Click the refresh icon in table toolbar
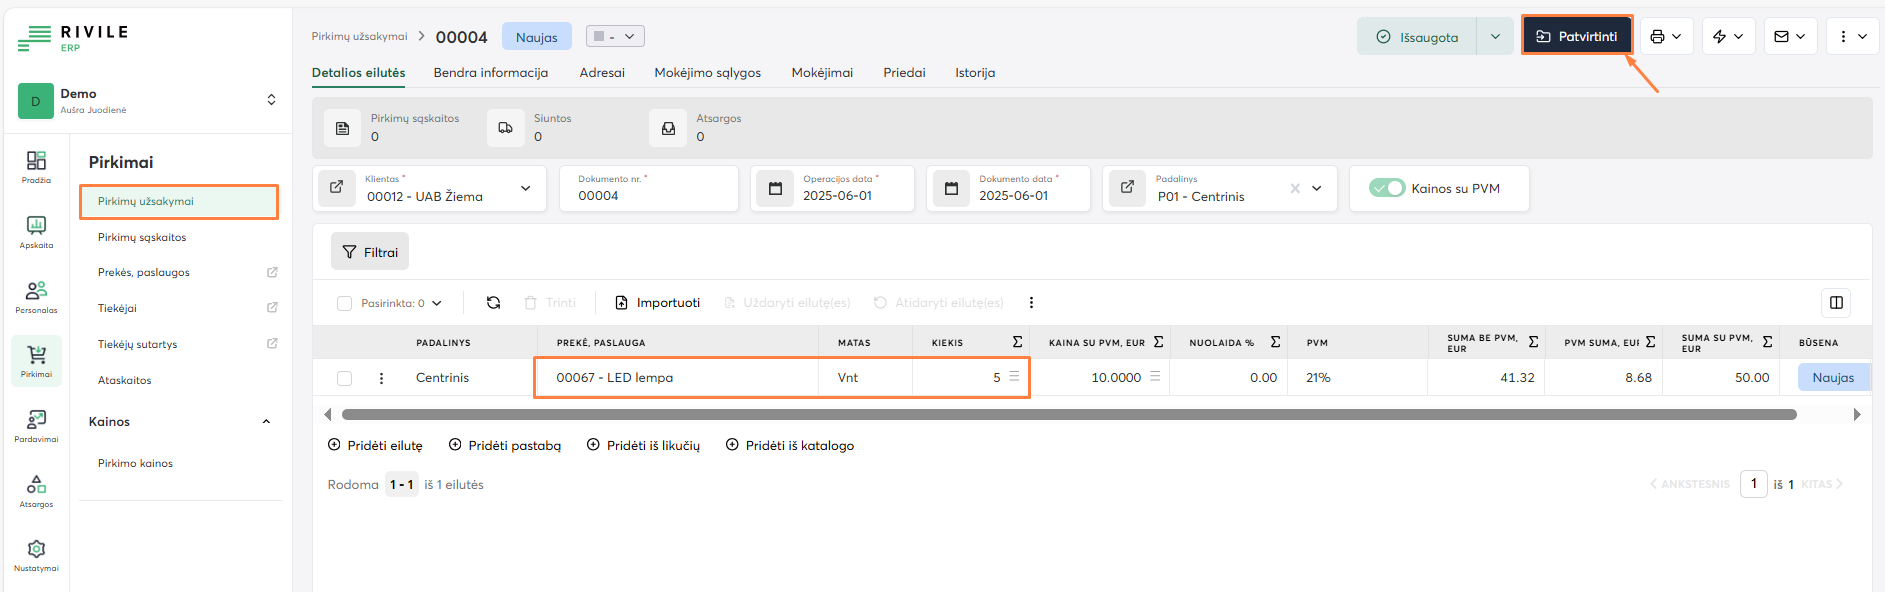 [x=493, y=303]
